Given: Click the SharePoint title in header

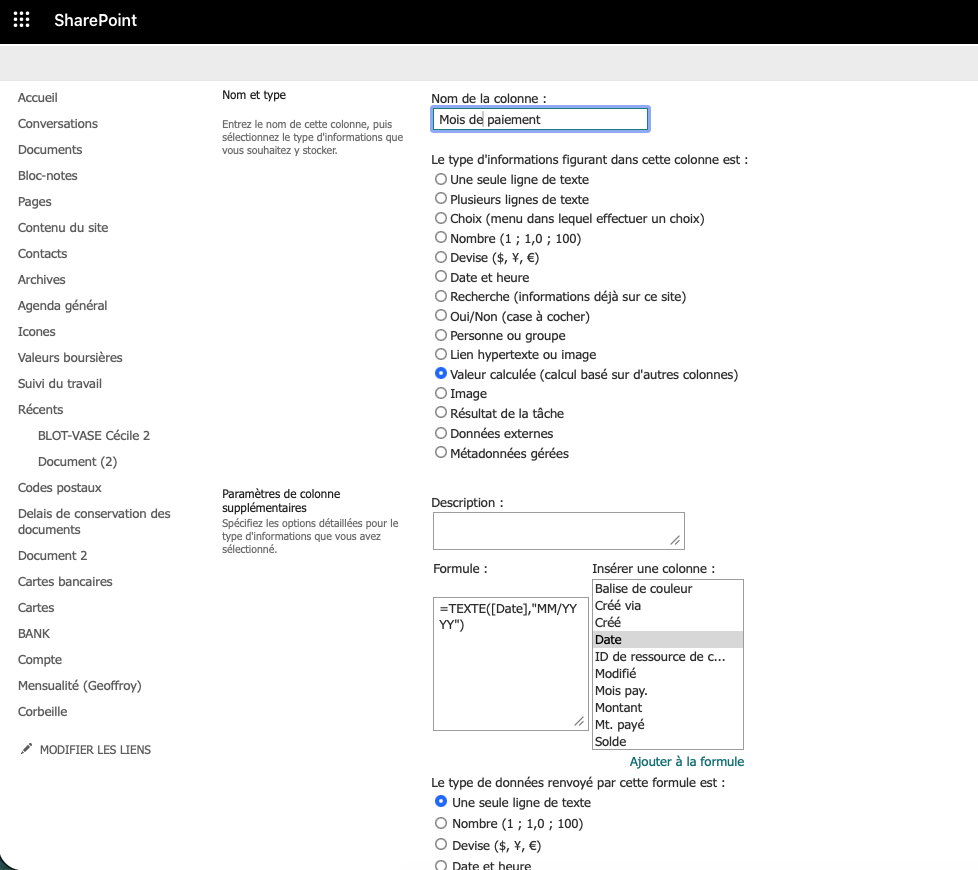Looking at the screenshot, I should [95, 20].
